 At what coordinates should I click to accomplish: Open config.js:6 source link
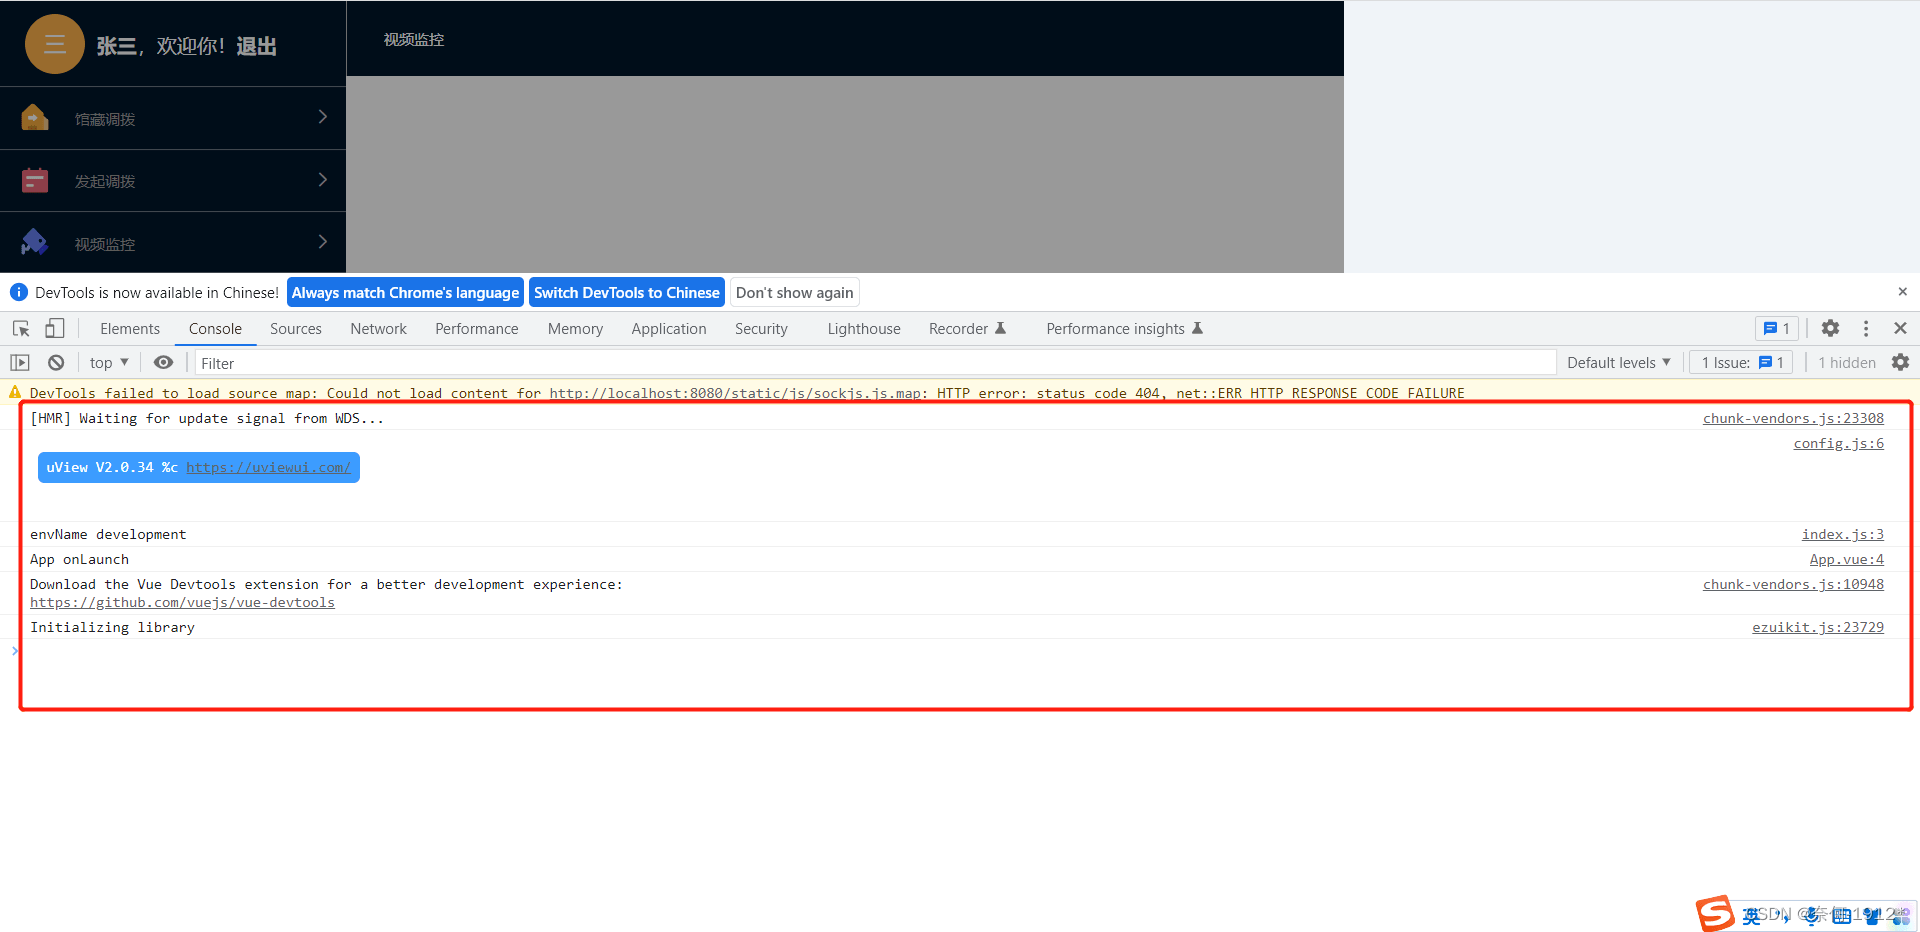tap(1838, 443)
